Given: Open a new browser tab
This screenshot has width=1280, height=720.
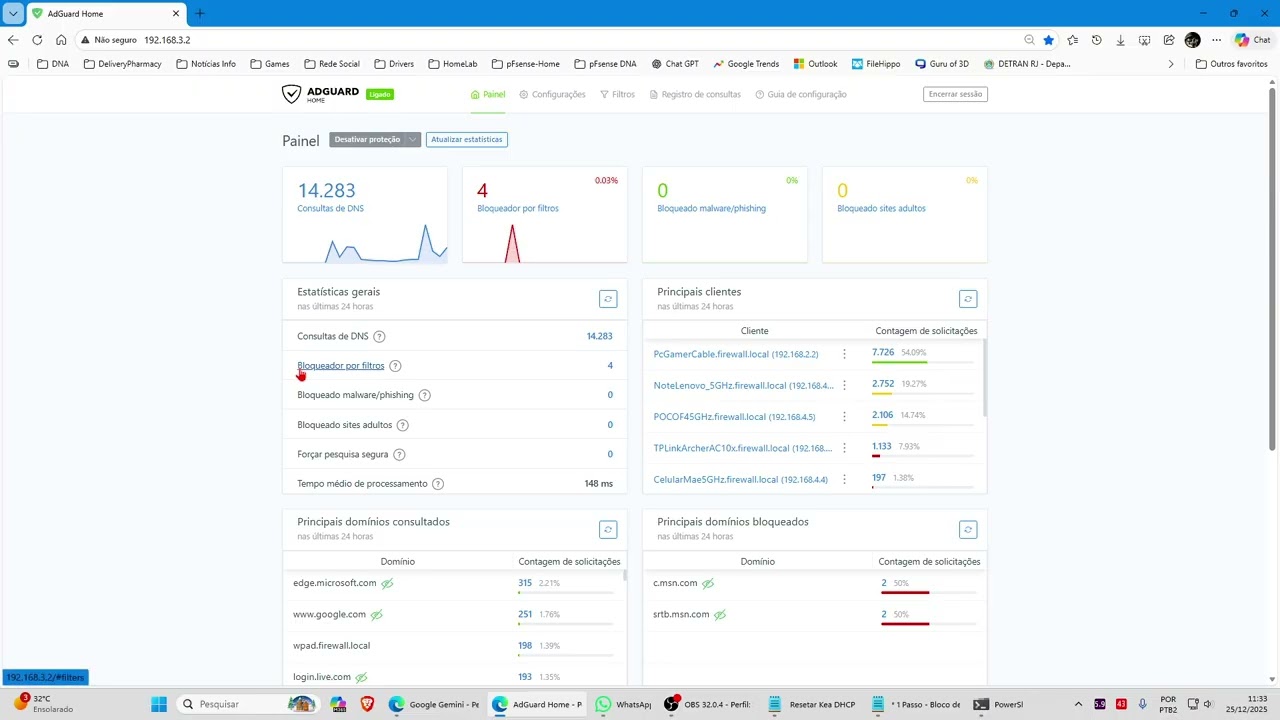Looking at the screenshot, I should 199,14.
